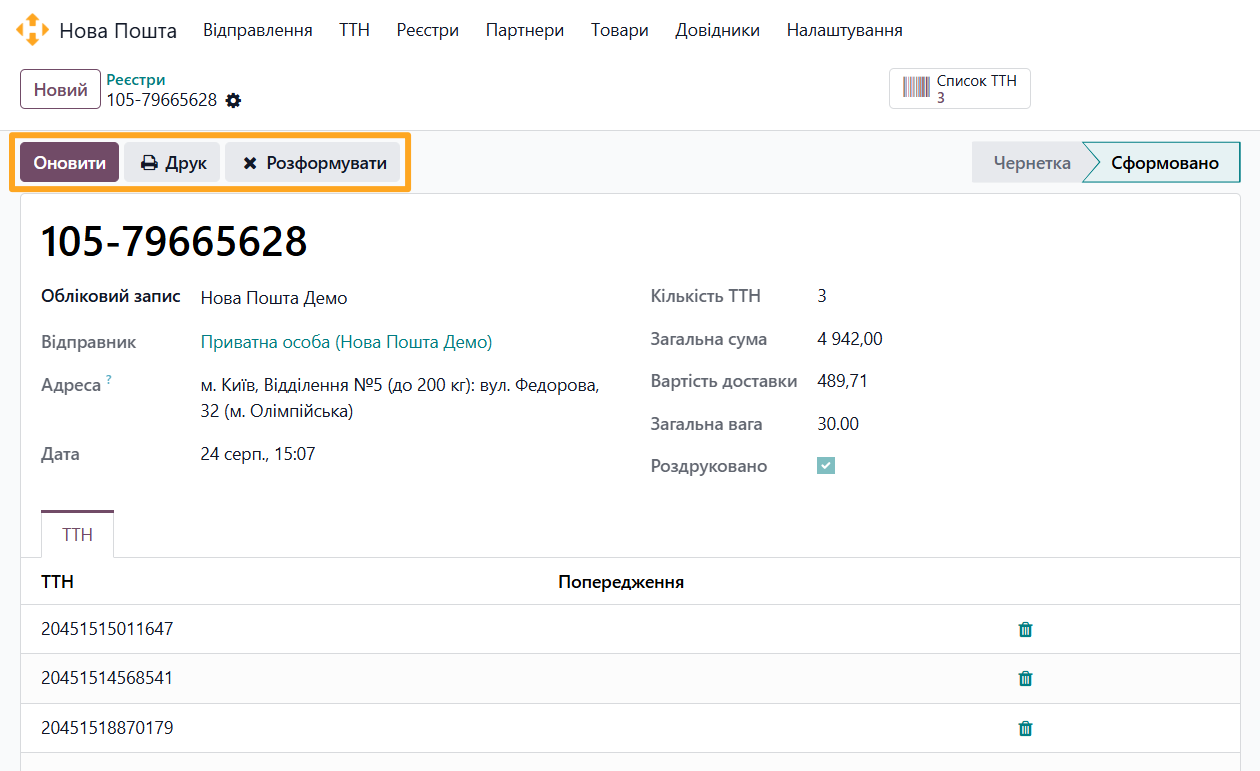Click the address text м. Київ, Відділення №5
1260x771 pixels.
click(400, 398)
